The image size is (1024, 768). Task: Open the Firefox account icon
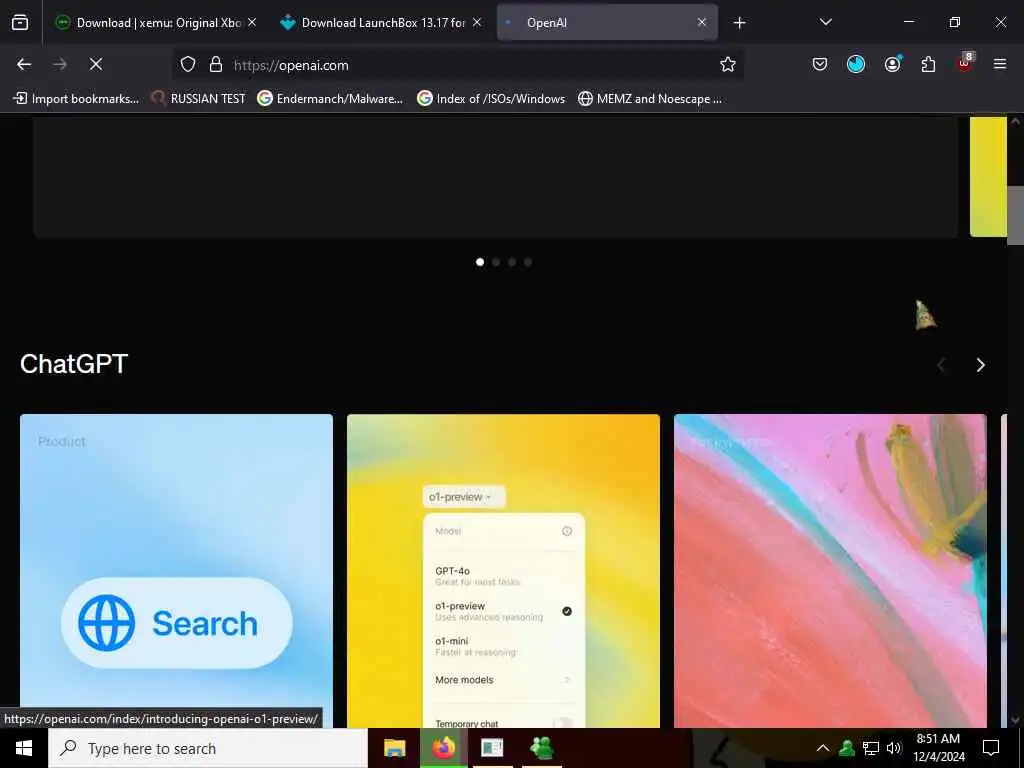click(893, 64)
